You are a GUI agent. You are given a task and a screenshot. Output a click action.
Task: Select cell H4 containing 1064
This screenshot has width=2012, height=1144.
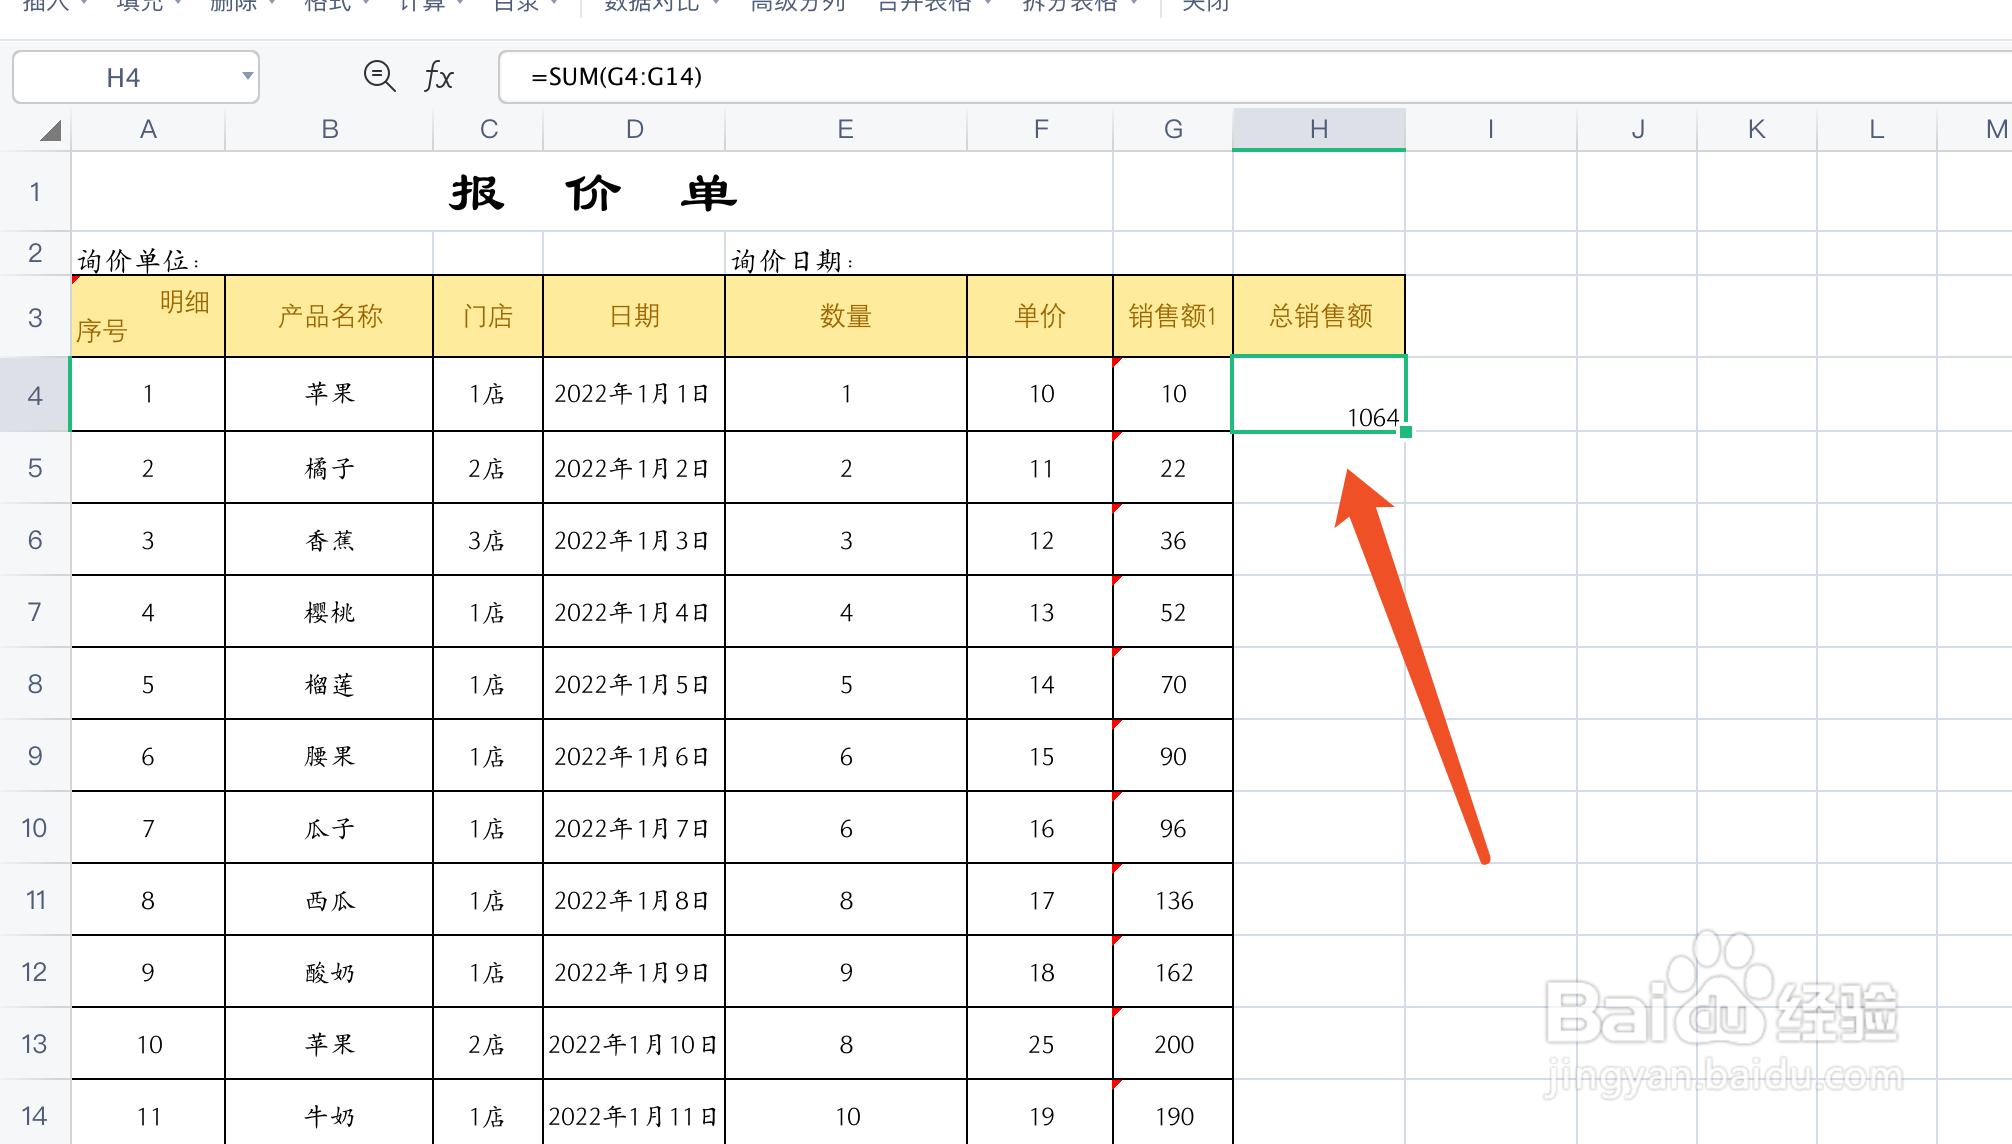1318,393
